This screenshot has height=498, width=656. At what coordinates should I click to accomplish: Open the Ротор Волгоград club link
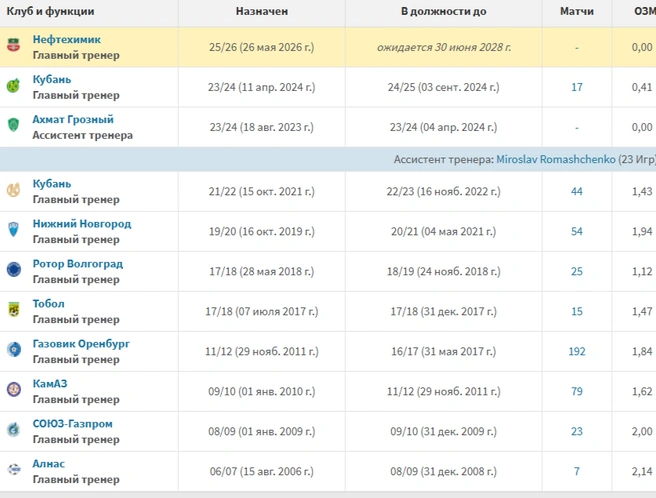coord(78,264)
